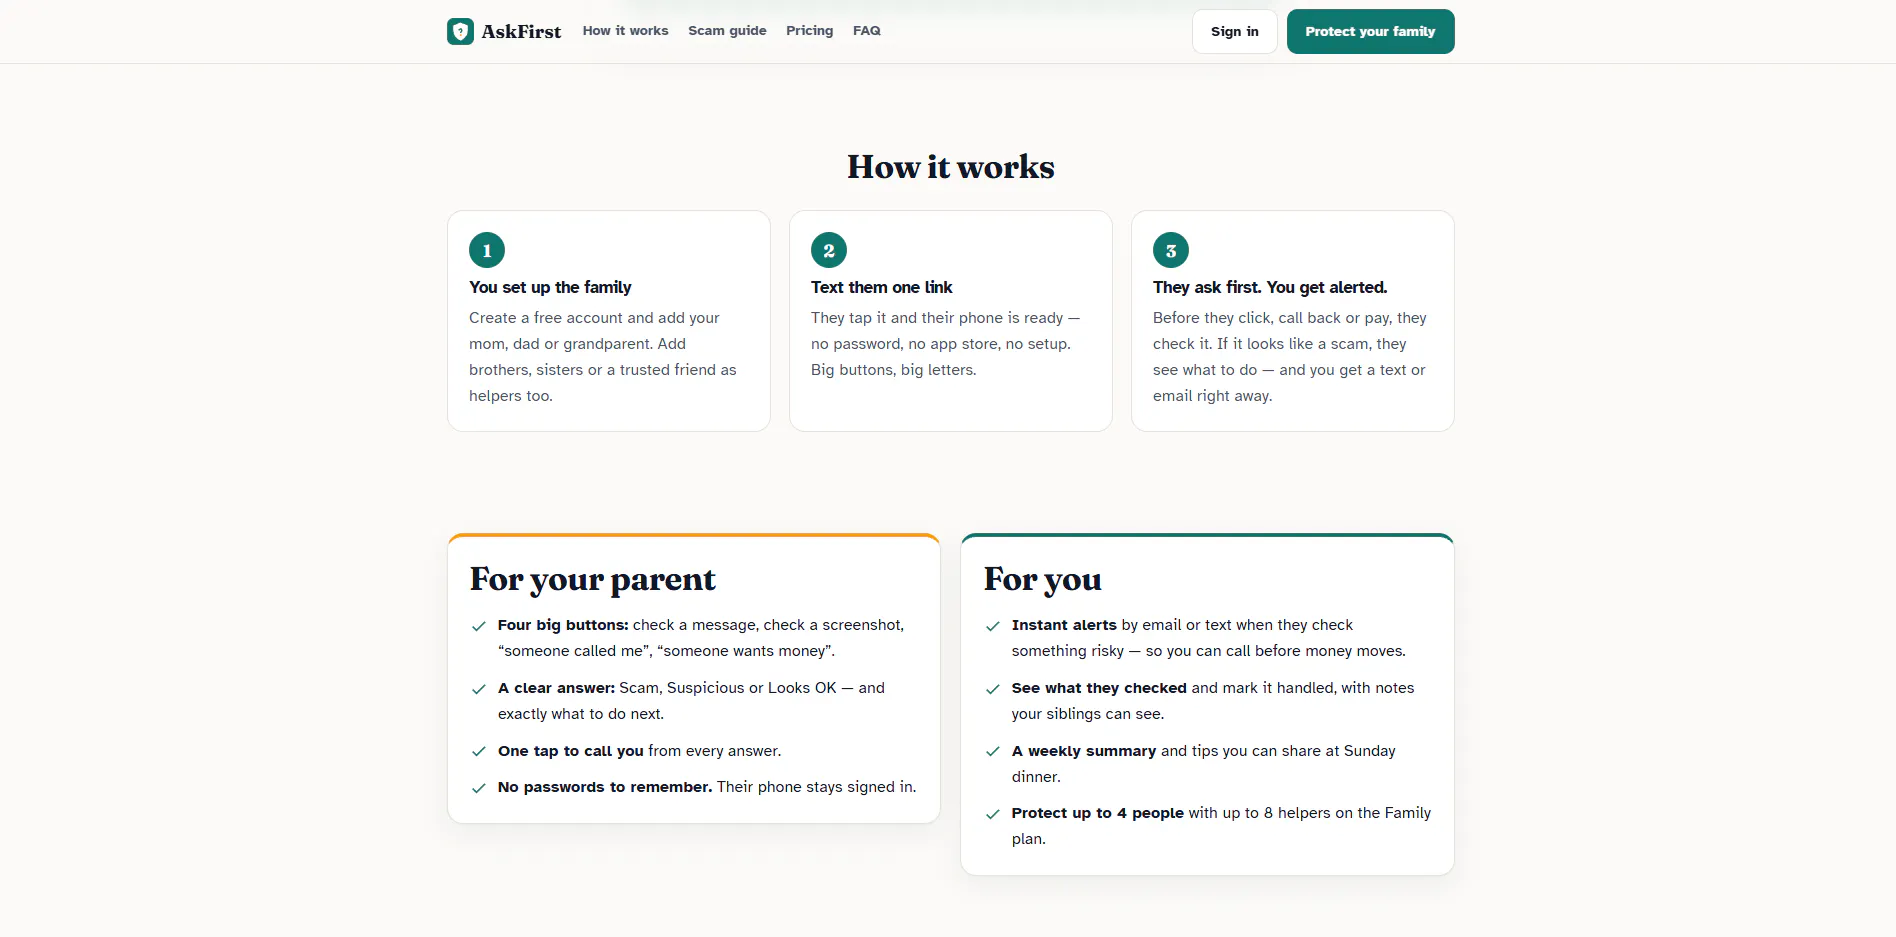Click the step 1 number badge
This screenshot has height=937, width=1896.
487,250
